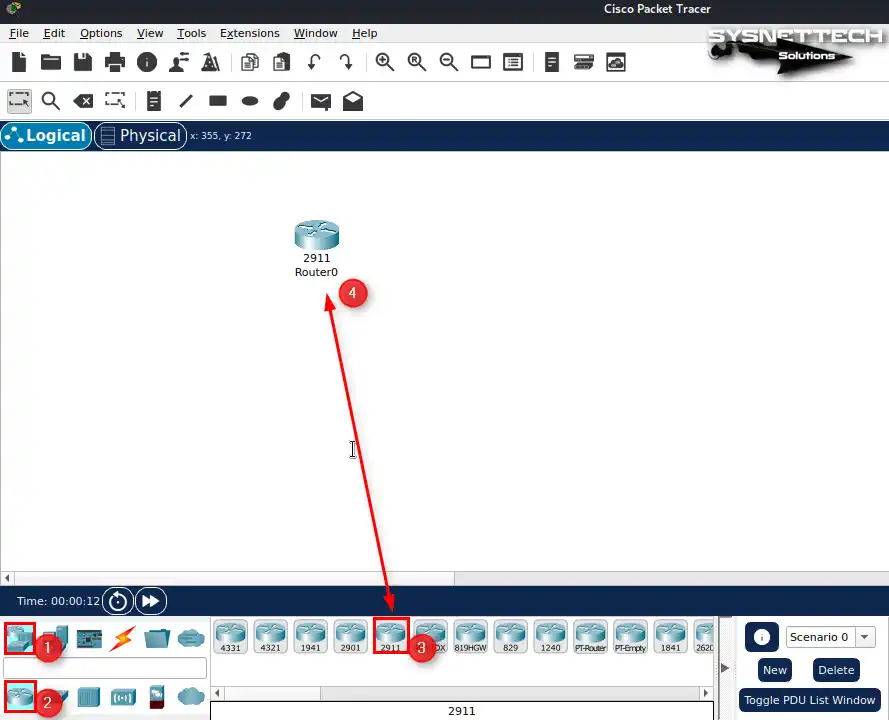
Task: Open a file via folder icon
Action: [x=50, y=62]
